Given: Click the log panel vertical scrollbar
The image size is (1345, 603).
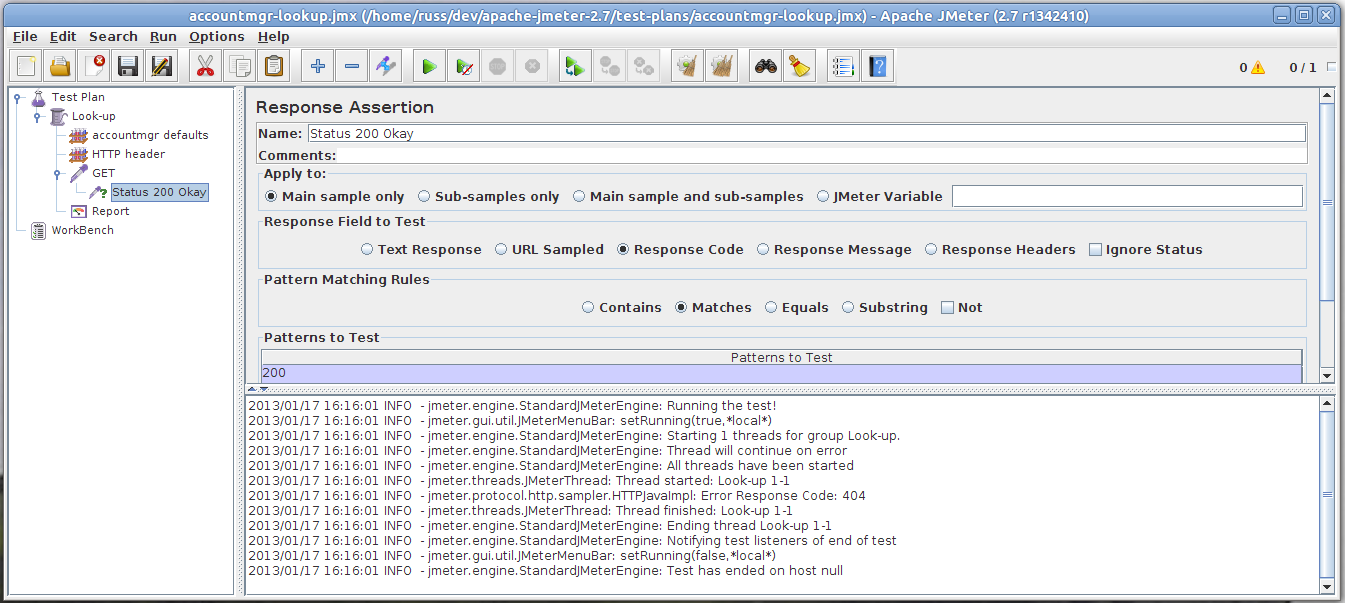Looking at the screenshot, I should tap(1327, 494).
